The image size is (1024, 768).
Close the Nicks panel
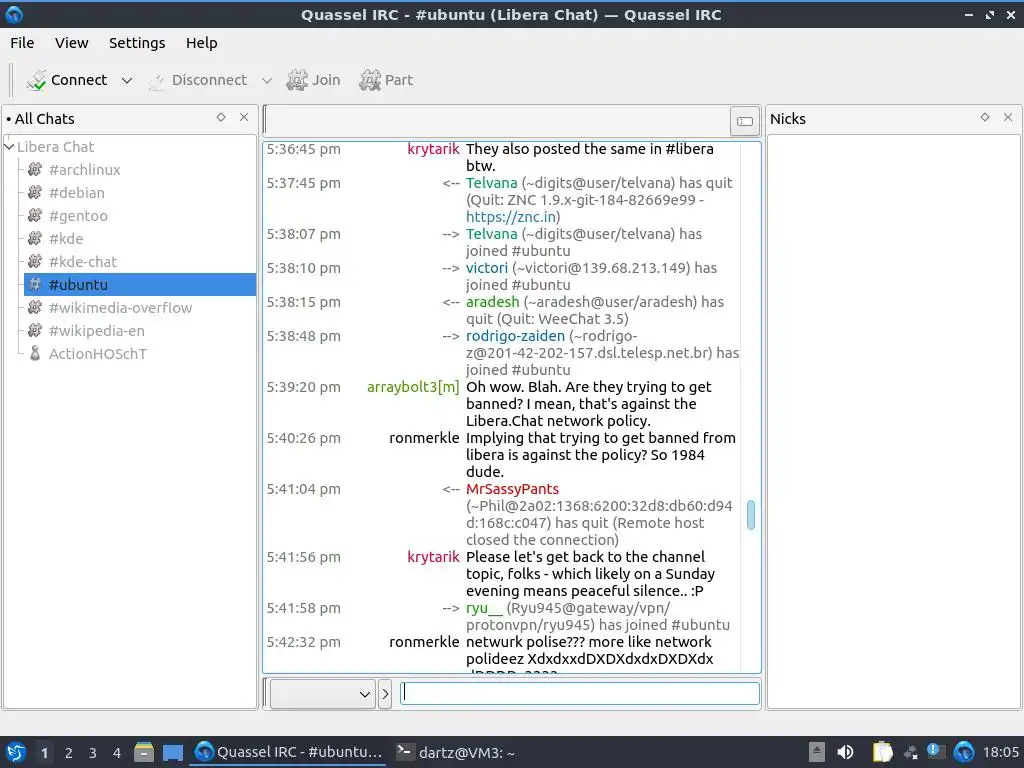click(1008, 118)
